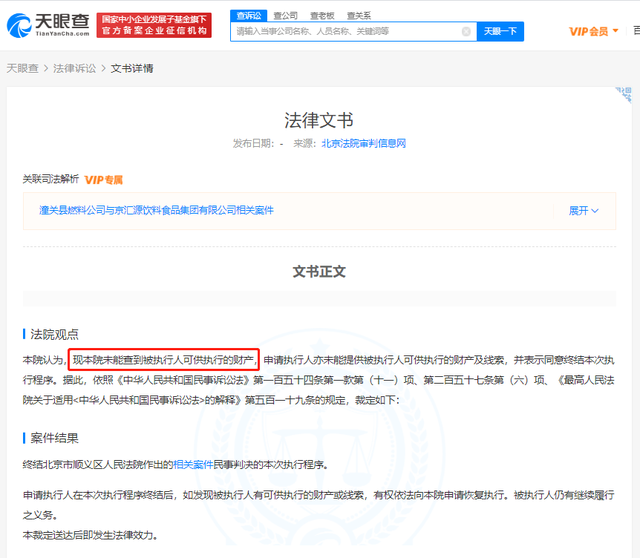640x558 pixels.
Task: Open the VIP会员 dropdown menu
Action: point(594,32)
